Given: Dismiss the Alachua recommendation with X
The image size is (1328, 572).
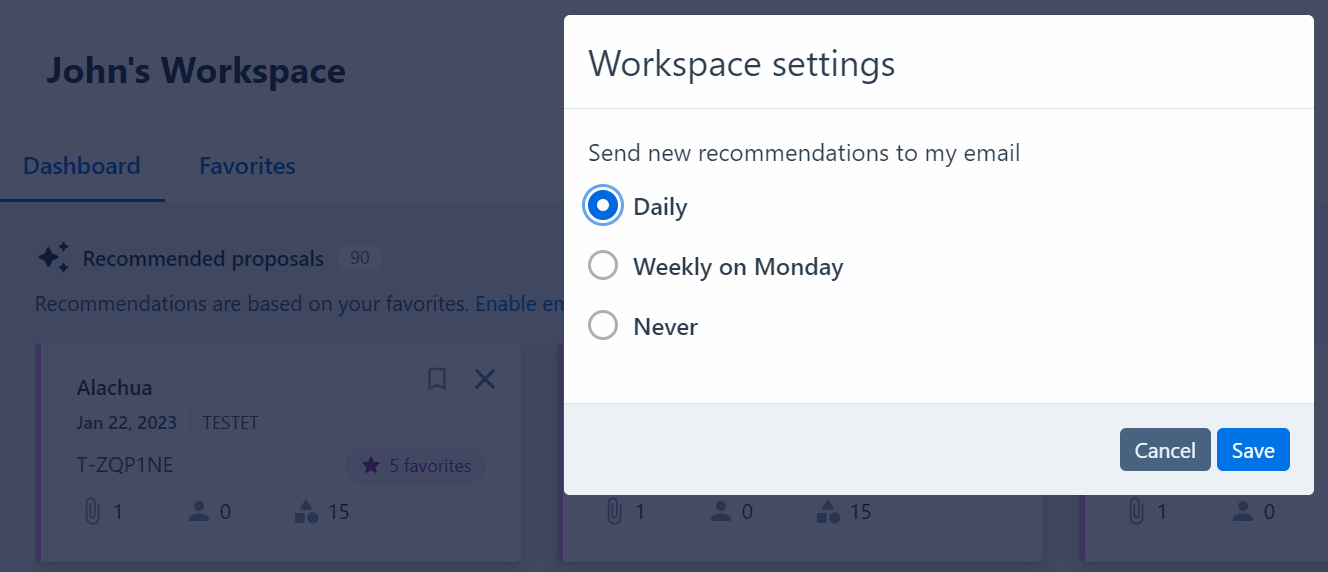Looking at the screenshot, I should [x=485, y=379].
